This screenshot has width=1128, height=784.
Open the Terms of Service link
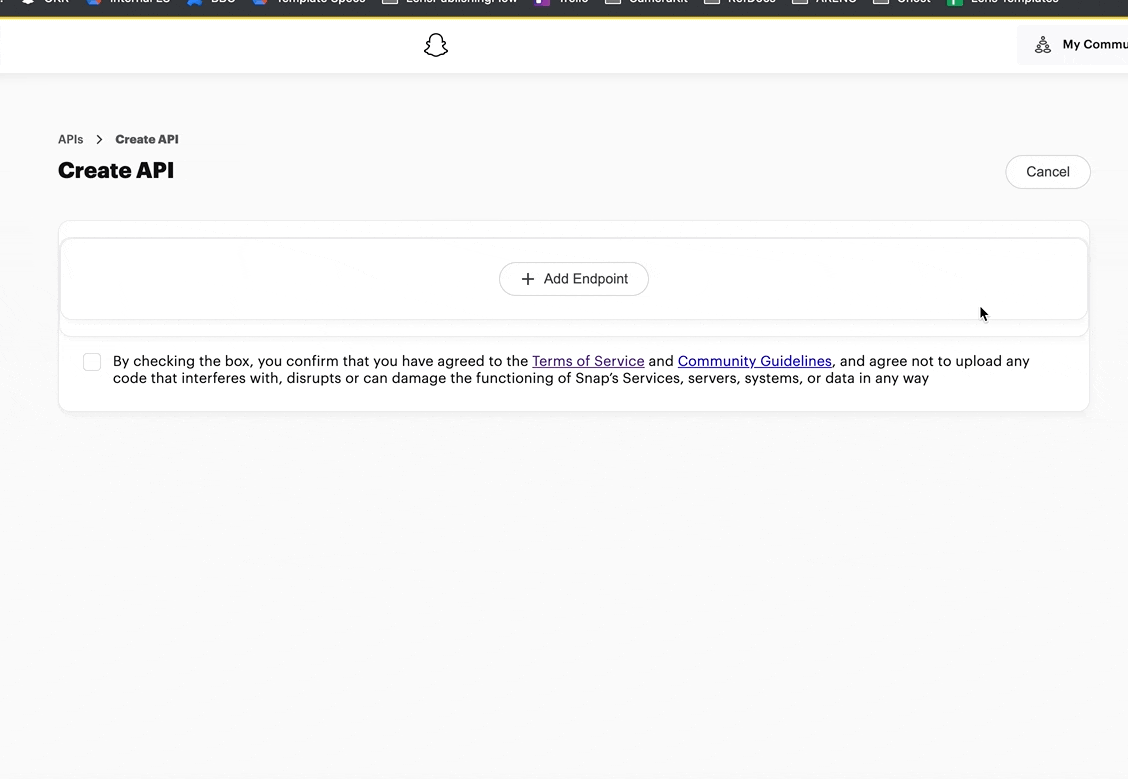(x=588, y=361)
